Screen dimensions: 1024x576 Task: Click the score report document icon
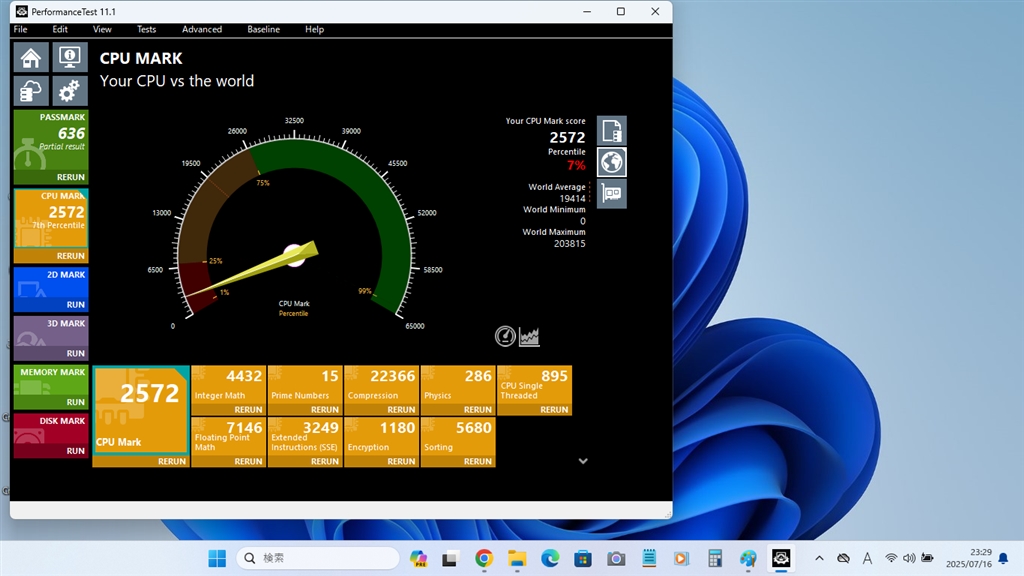point(612,130)
